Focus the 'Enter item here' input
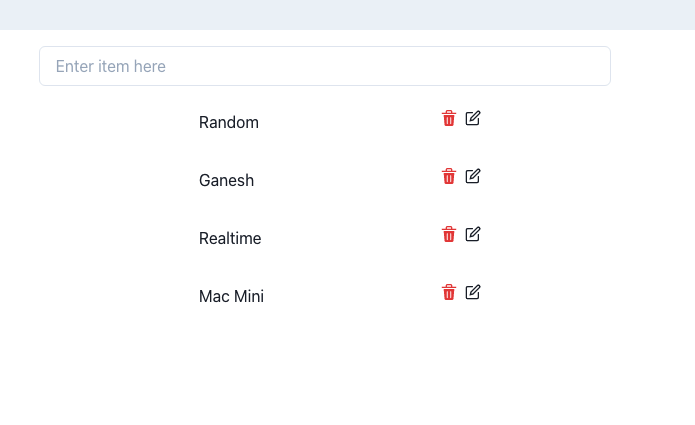 pyautogui.click(x=324, y=66)
